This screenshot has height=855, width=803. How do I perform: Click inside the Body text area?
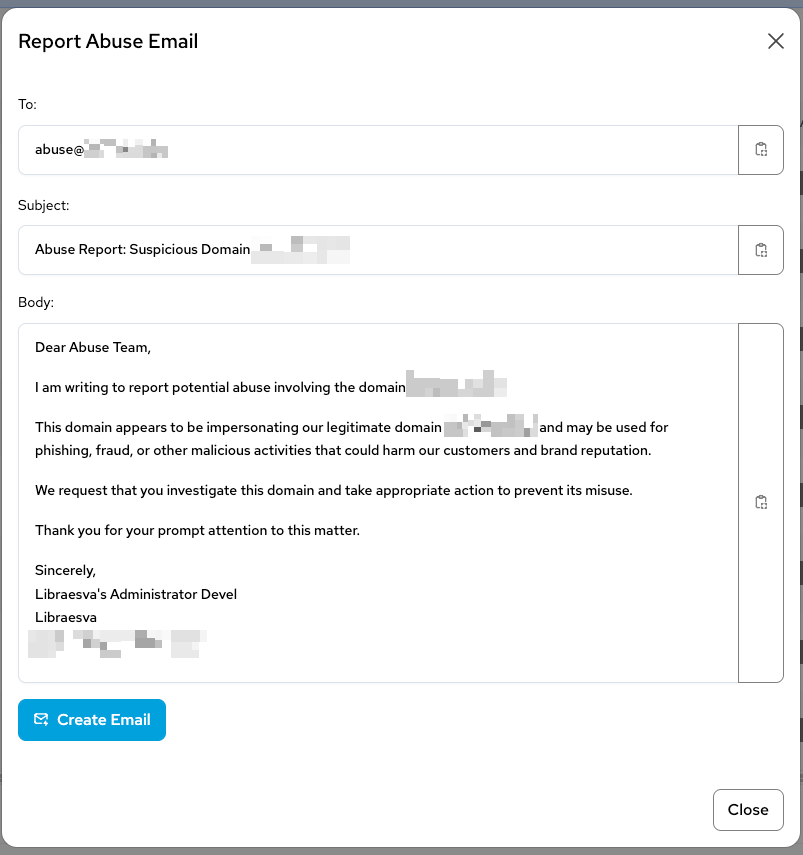[378, 503]
